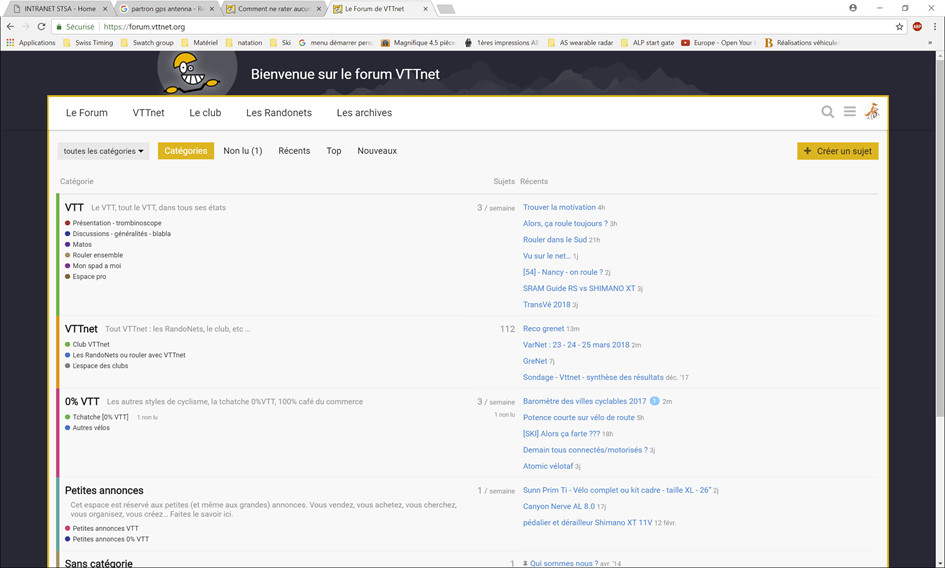Click the user avatar icon
This screenshot has height=568, width=945.
872,112
